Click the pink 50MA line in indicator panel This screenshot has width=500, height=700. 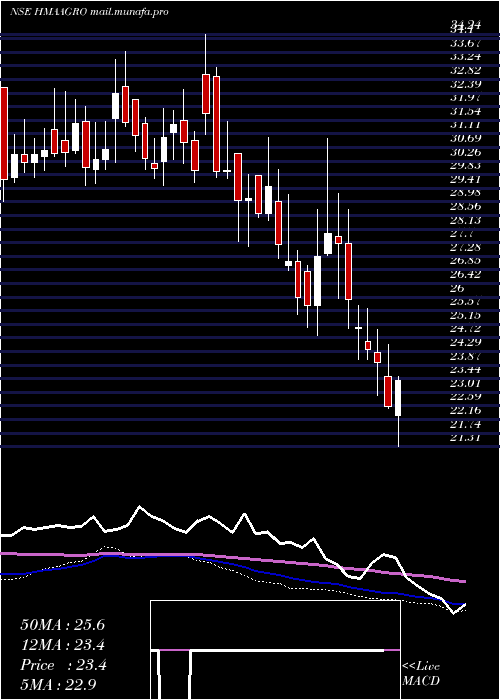[x=232, y=558]
